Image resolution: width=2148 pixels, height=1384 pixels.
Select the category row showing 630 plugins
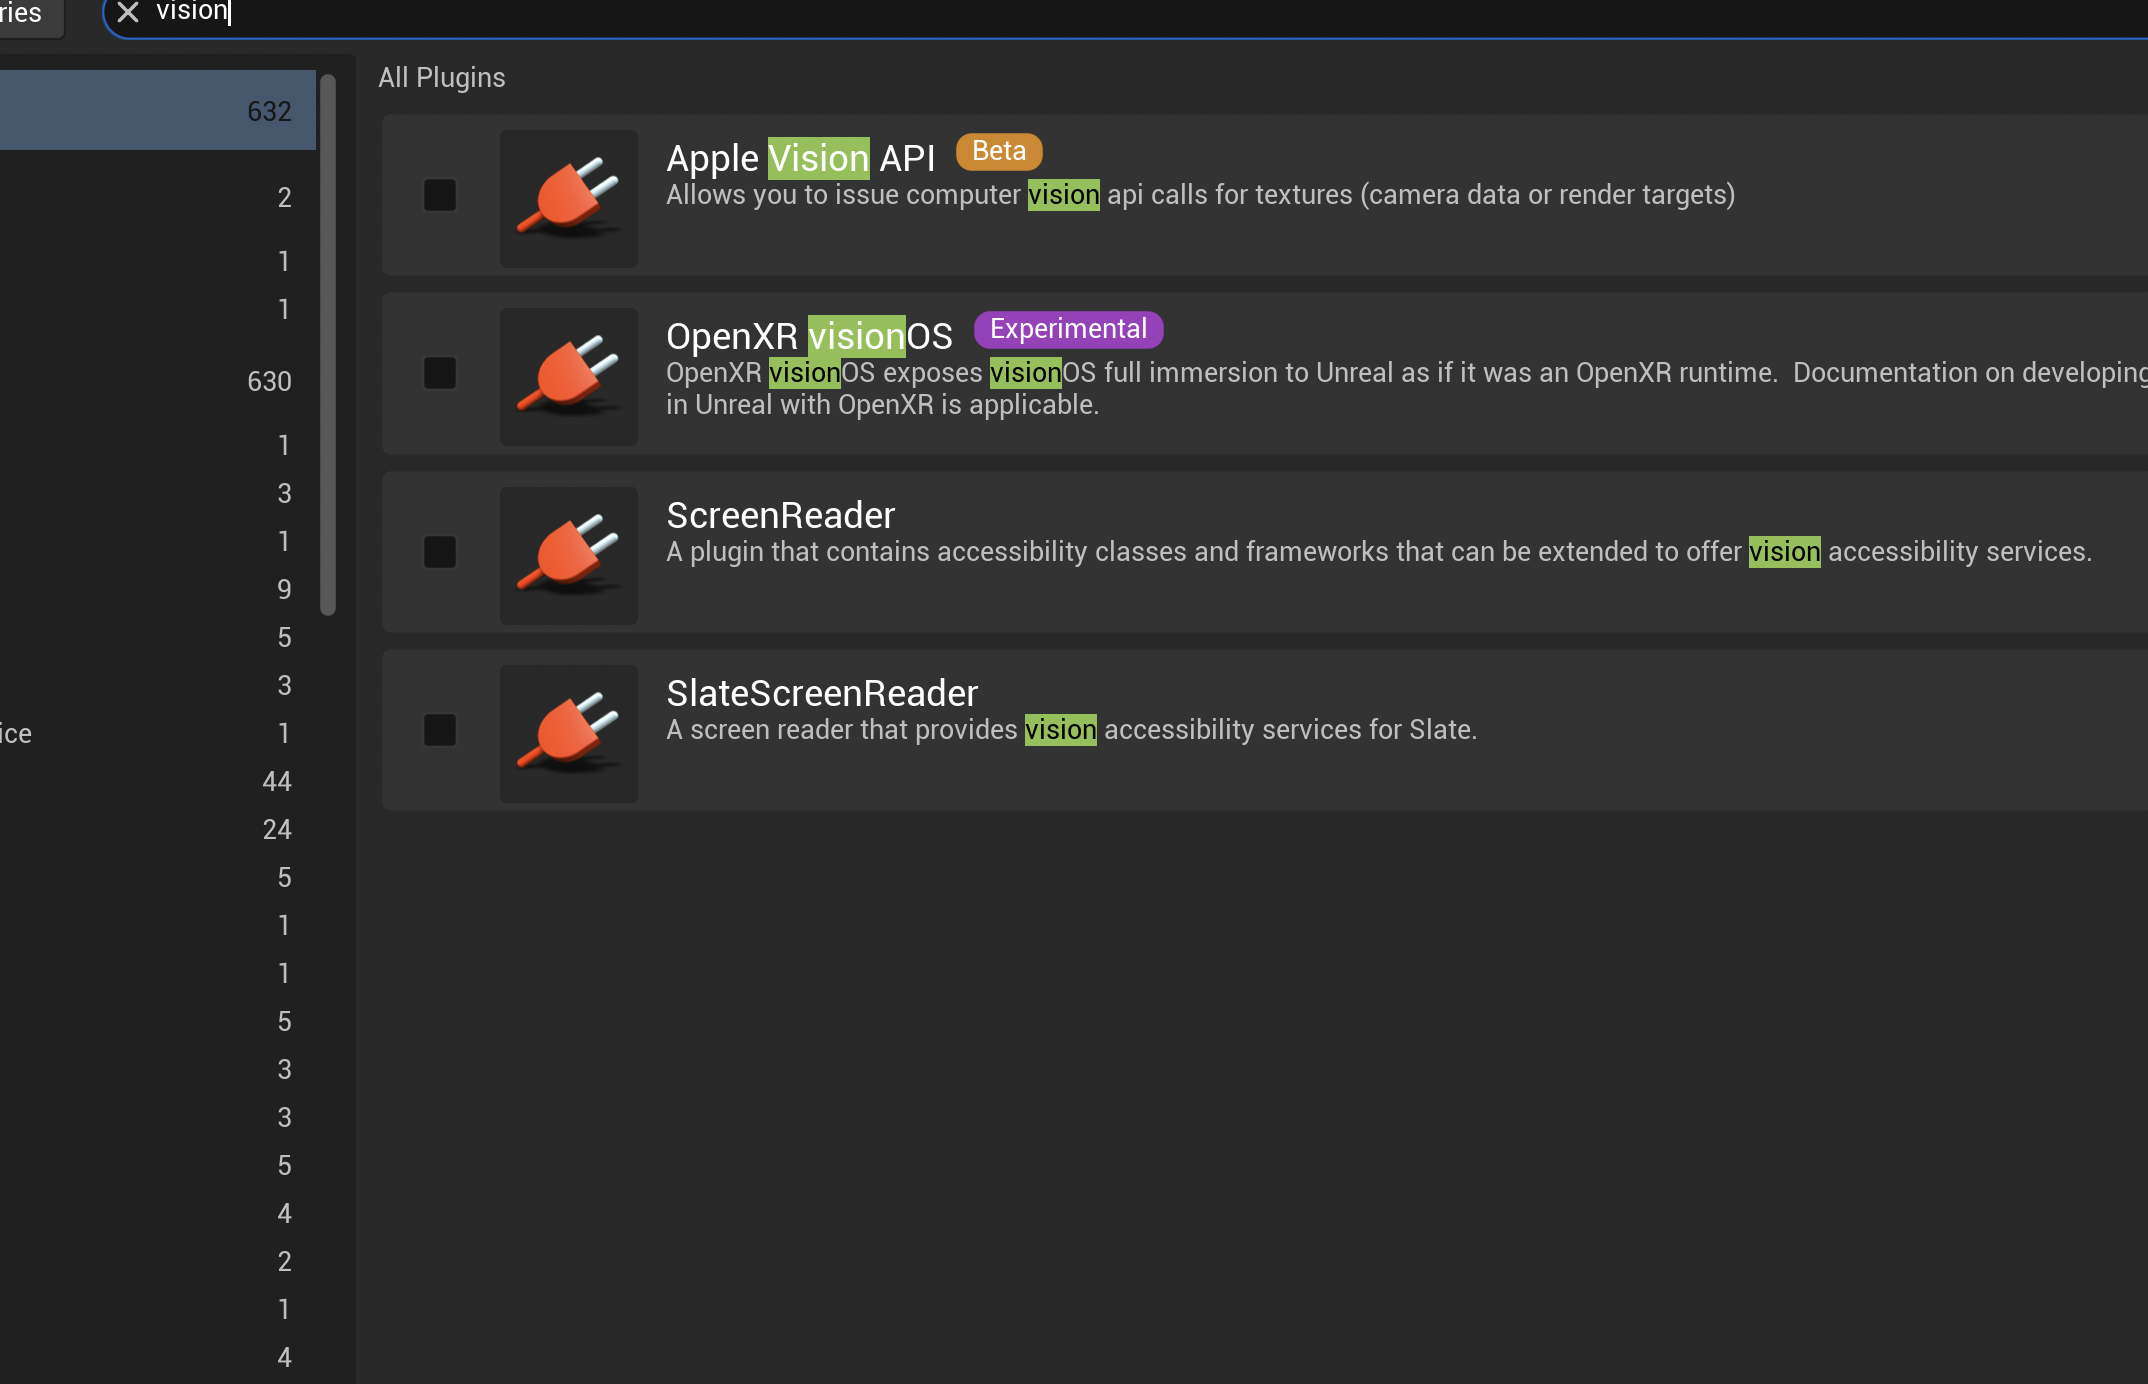tap(158, 381)
